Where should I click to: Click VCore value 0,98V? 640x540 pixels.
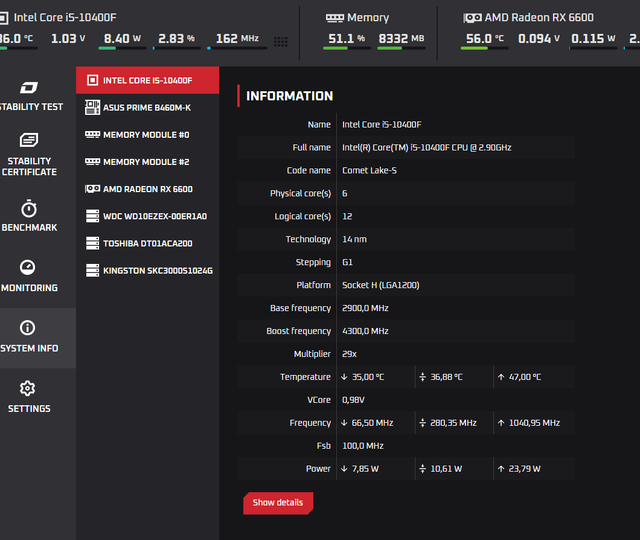[353, 400]
